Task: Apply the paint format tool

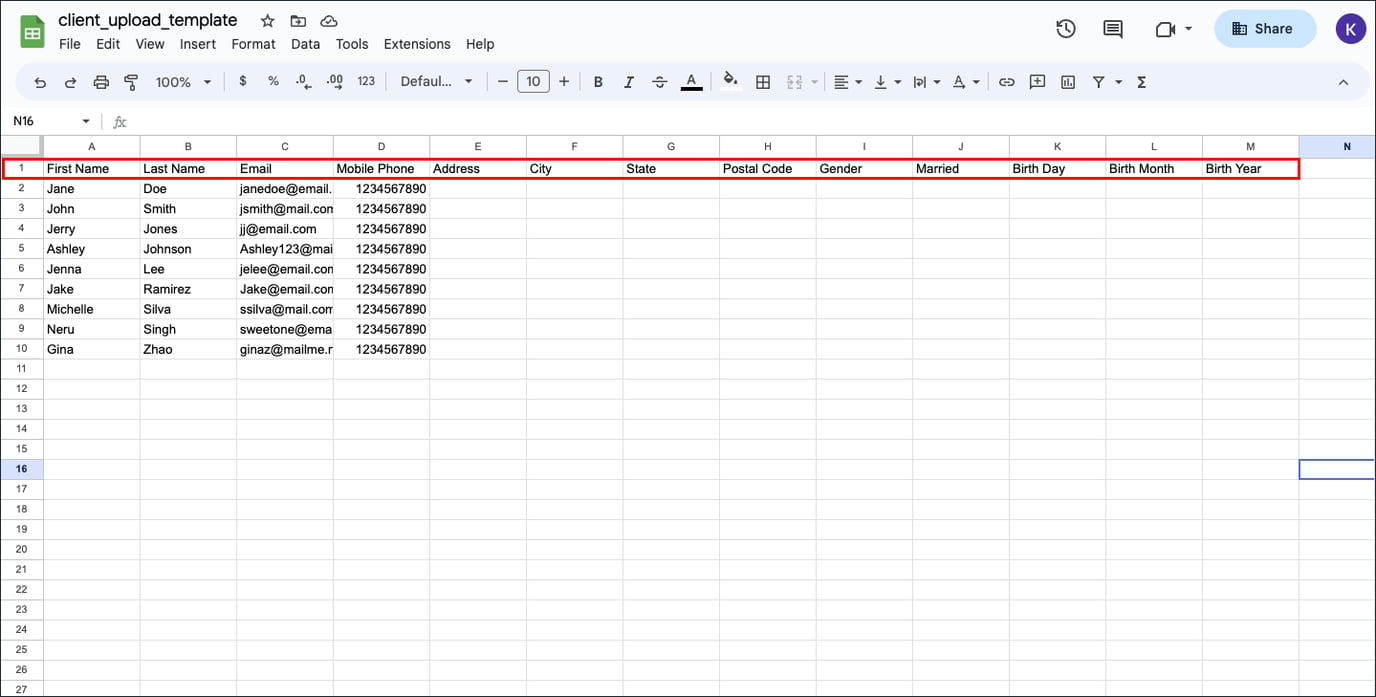Action: tap(131, 82)
